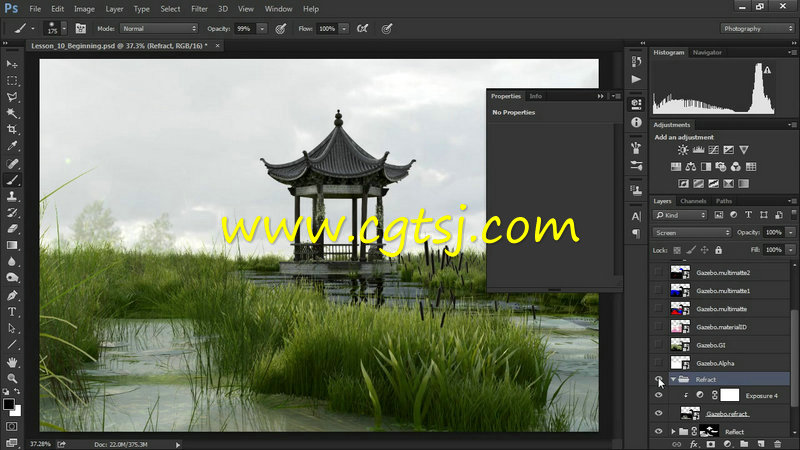The image size is (800, 450).
Task: Open the Image menu
Action: [x=84, y=9]
